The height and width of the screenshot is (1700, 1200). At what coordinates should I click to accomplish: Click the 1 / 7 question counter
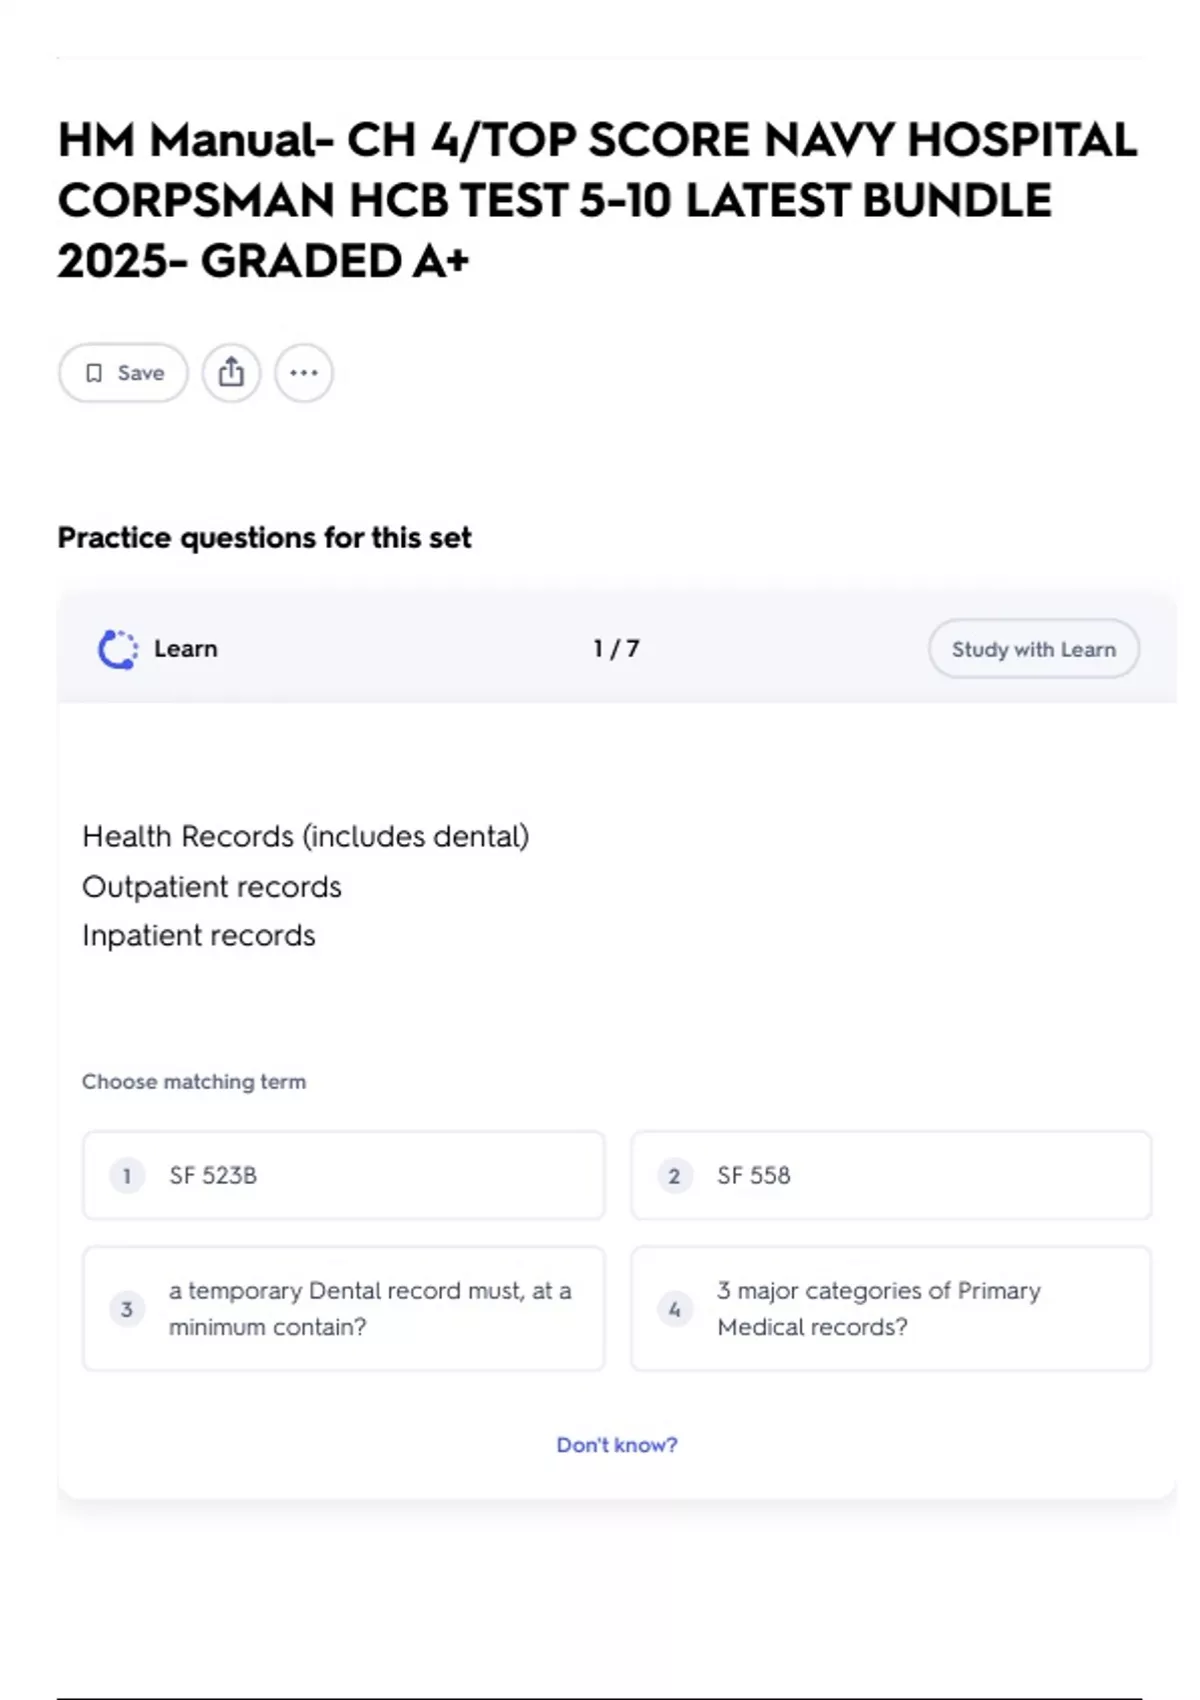(616, 649)
